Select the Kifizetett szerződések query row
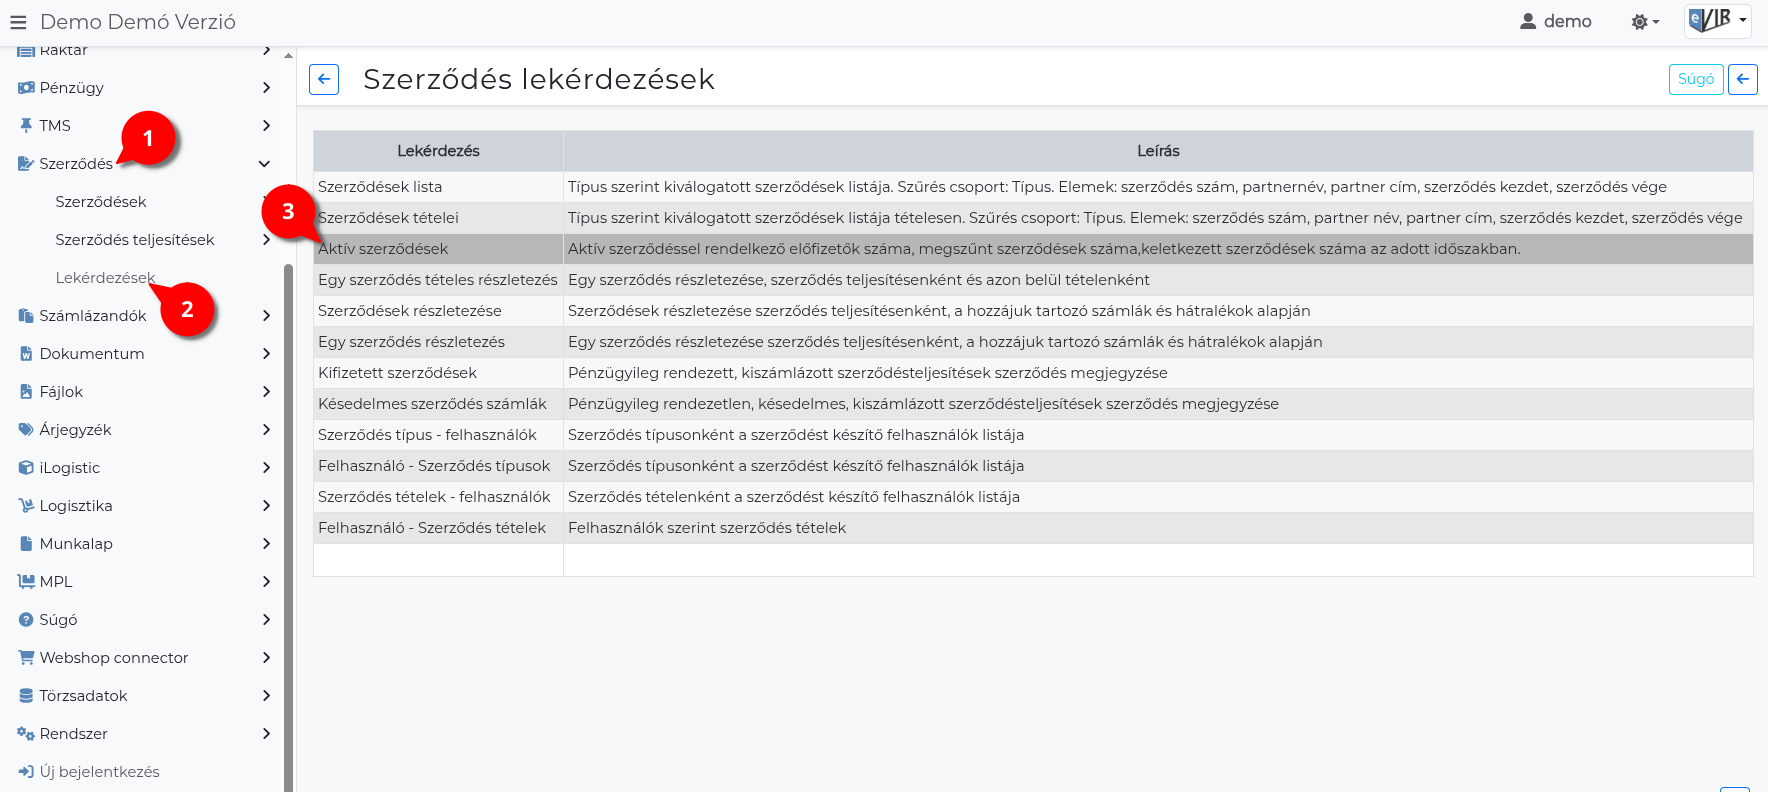Screen dimensions: 1768x792 [397, 373]
